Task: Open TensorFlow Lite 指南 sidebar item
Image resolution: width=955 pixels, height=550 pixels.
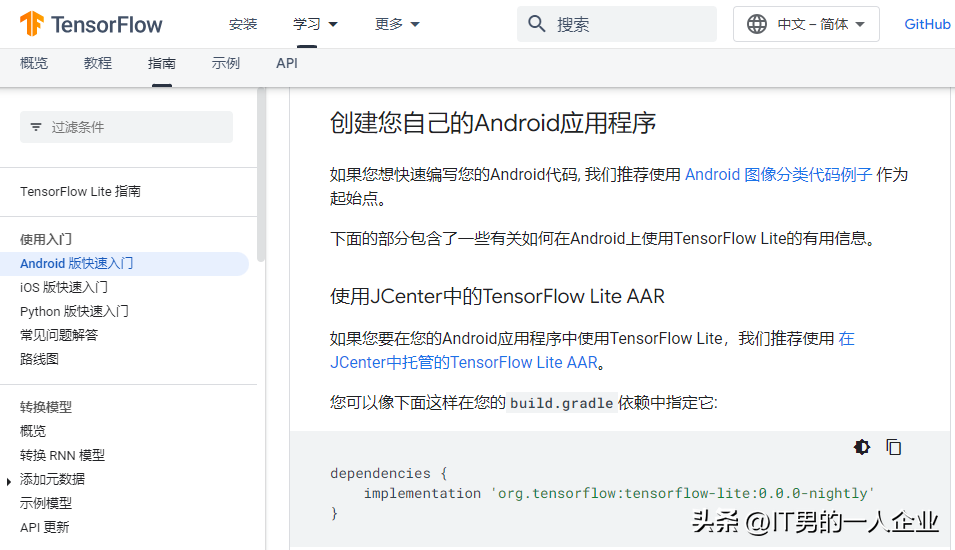Action: click(x=80, y=191)
